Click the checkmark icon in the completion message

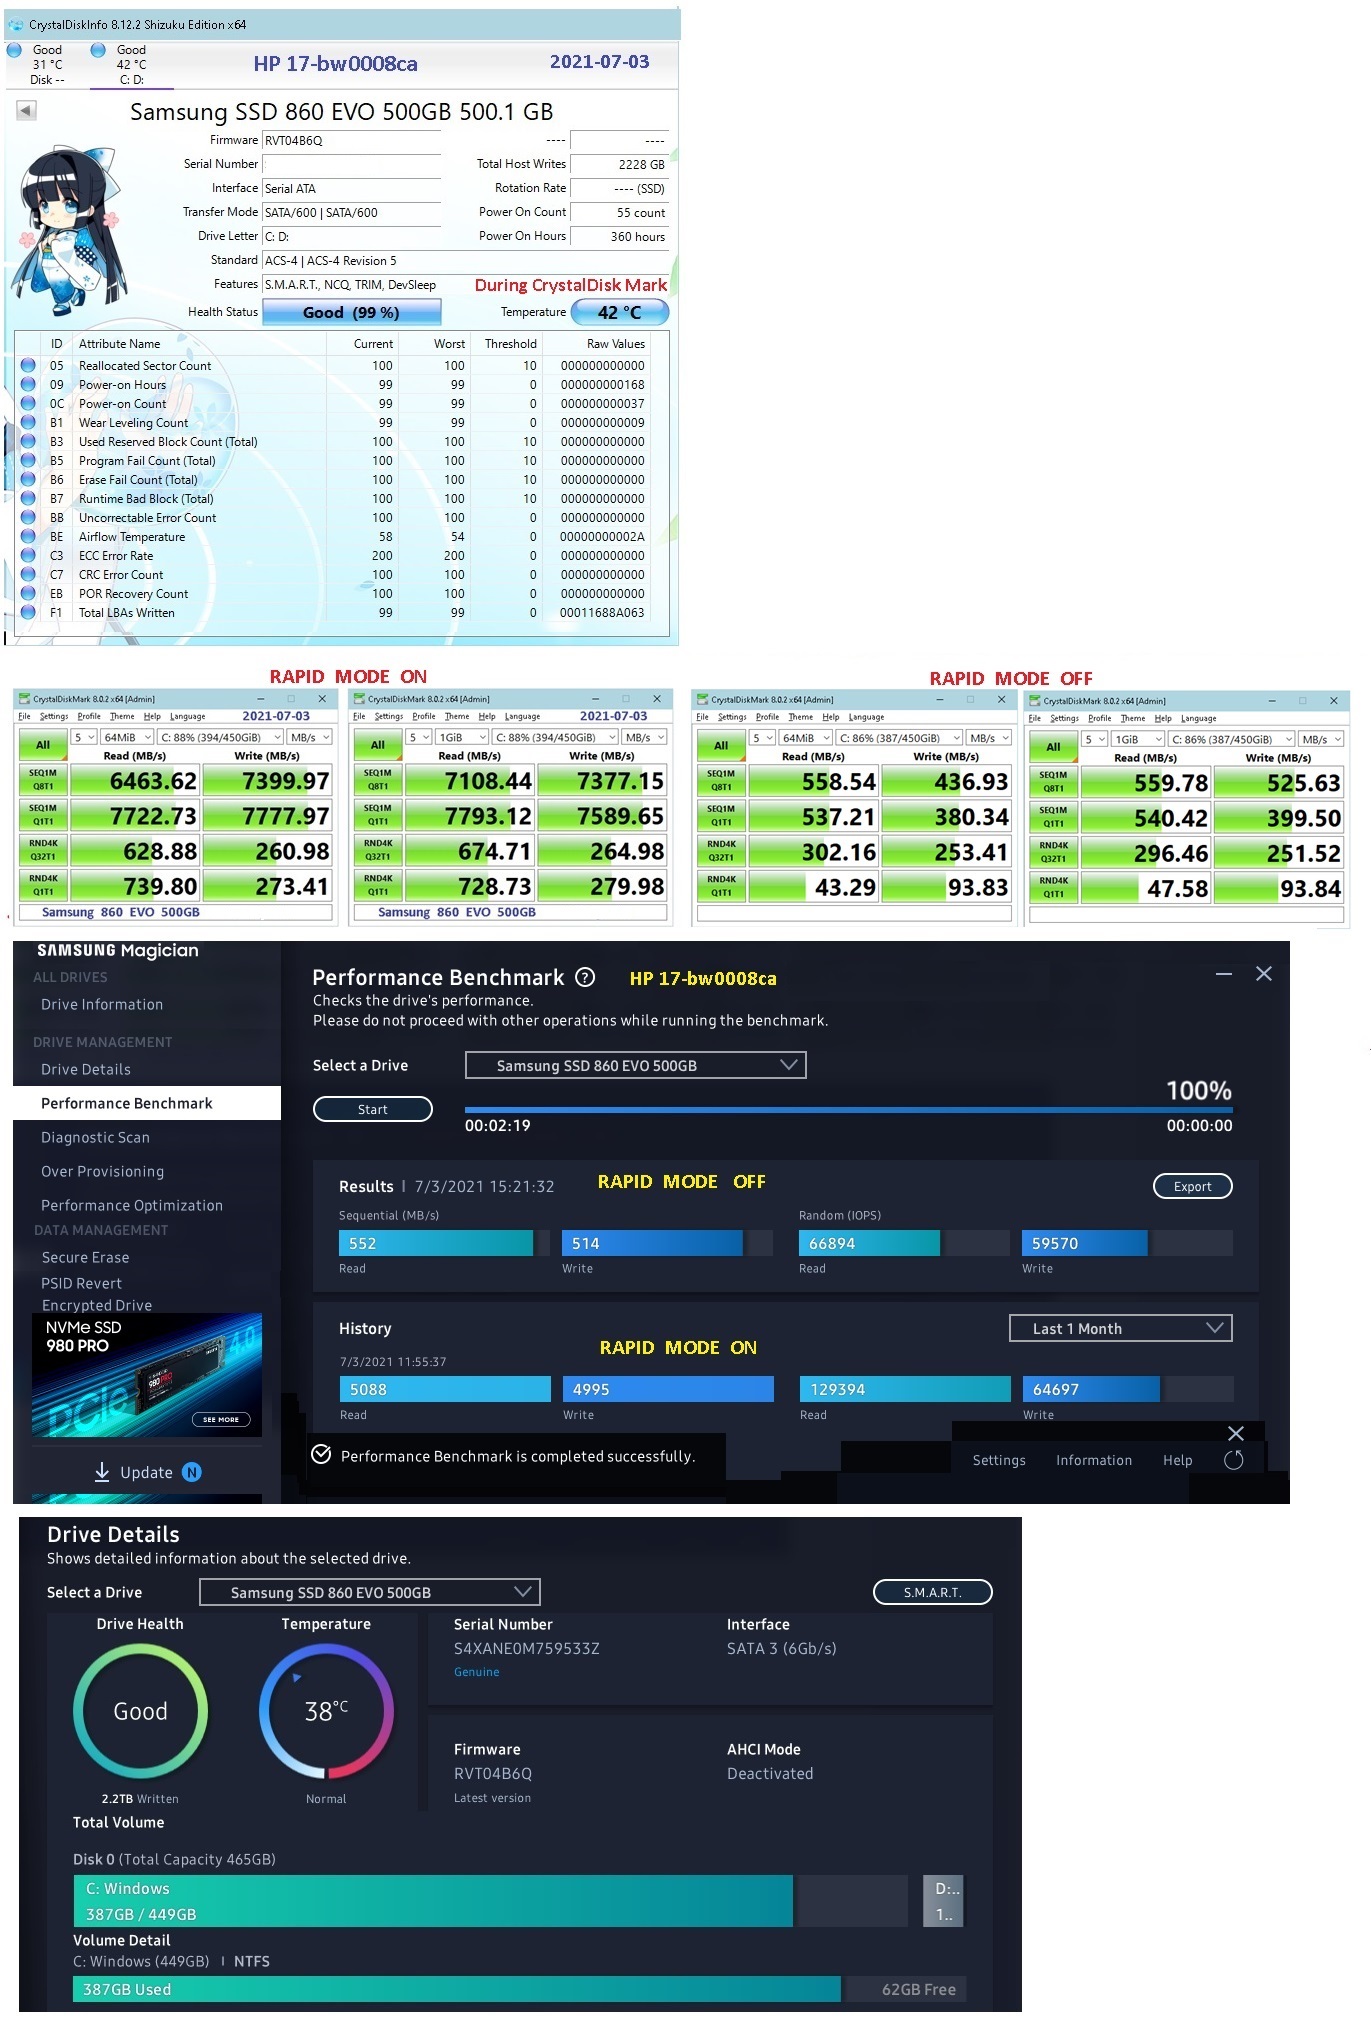321,1454
